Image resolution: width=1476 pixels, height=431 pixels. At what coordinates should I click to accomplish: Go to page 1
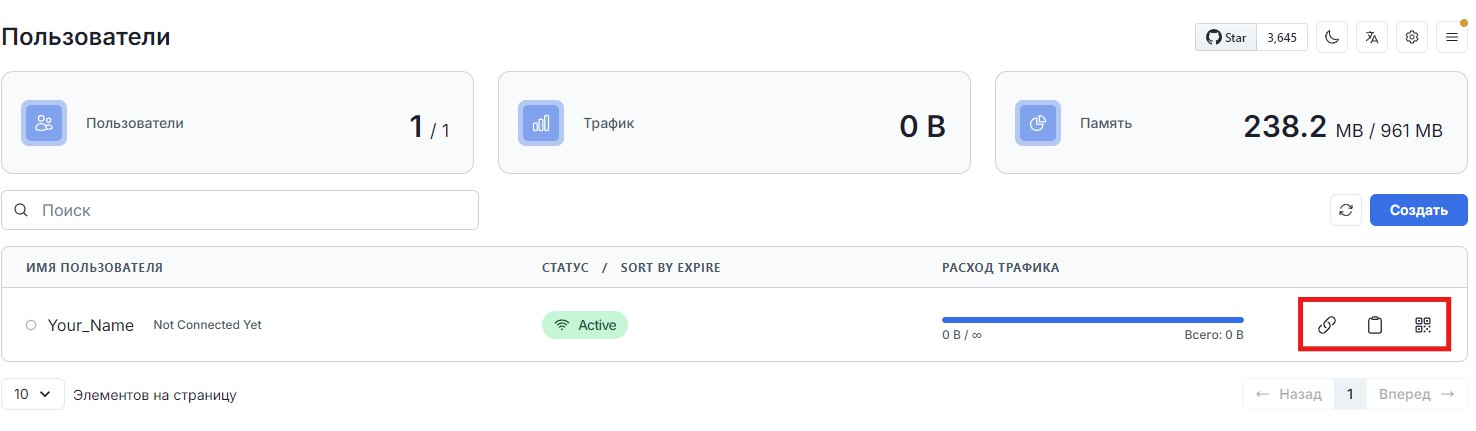(1350, 394)
